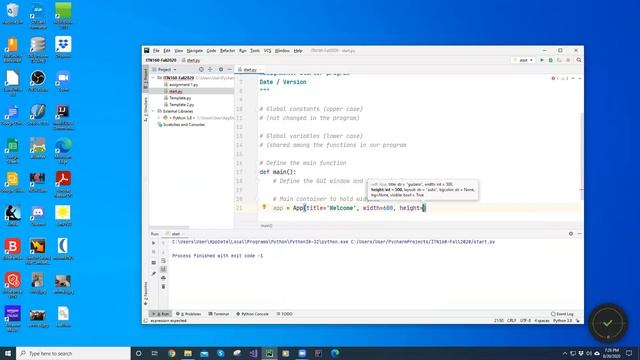640x360 pixels.
Task: Click the red error indicator in editor corner
Action: (553, 78)
